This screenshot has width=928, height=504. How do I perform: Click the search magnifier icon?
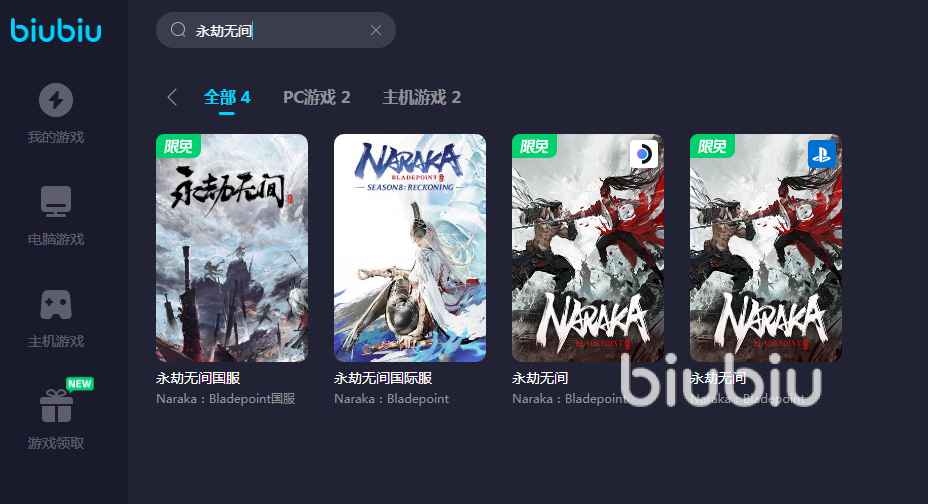point(178,30)
